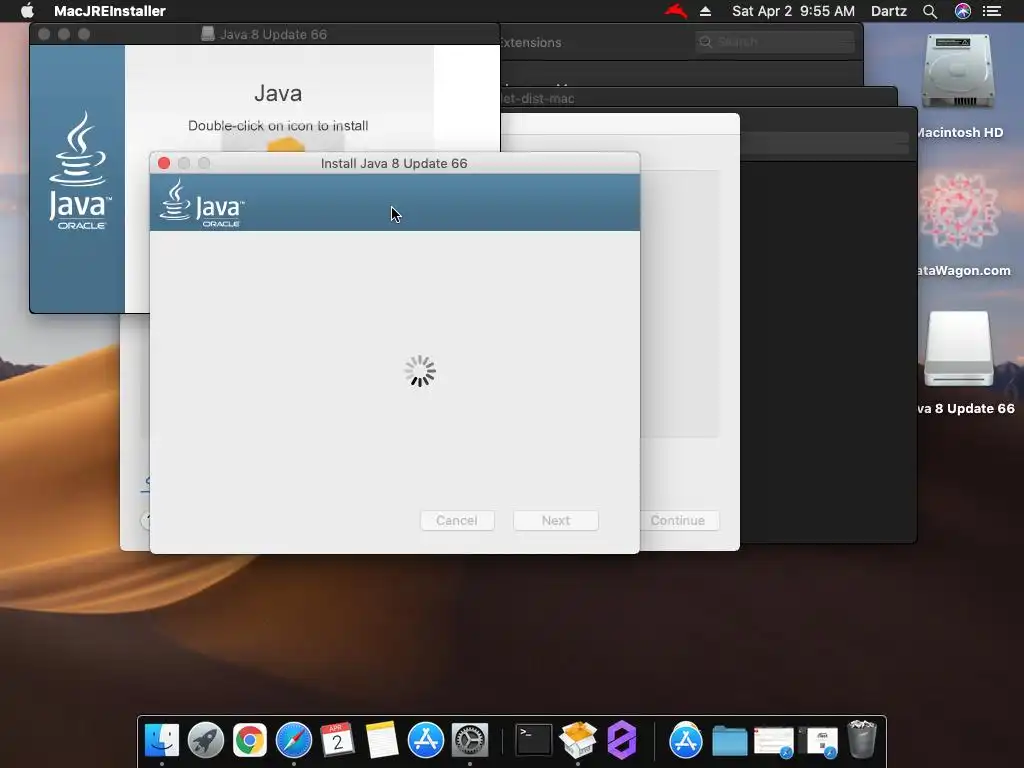Click the Java Oracle logo in the installer header

[202, 204]
